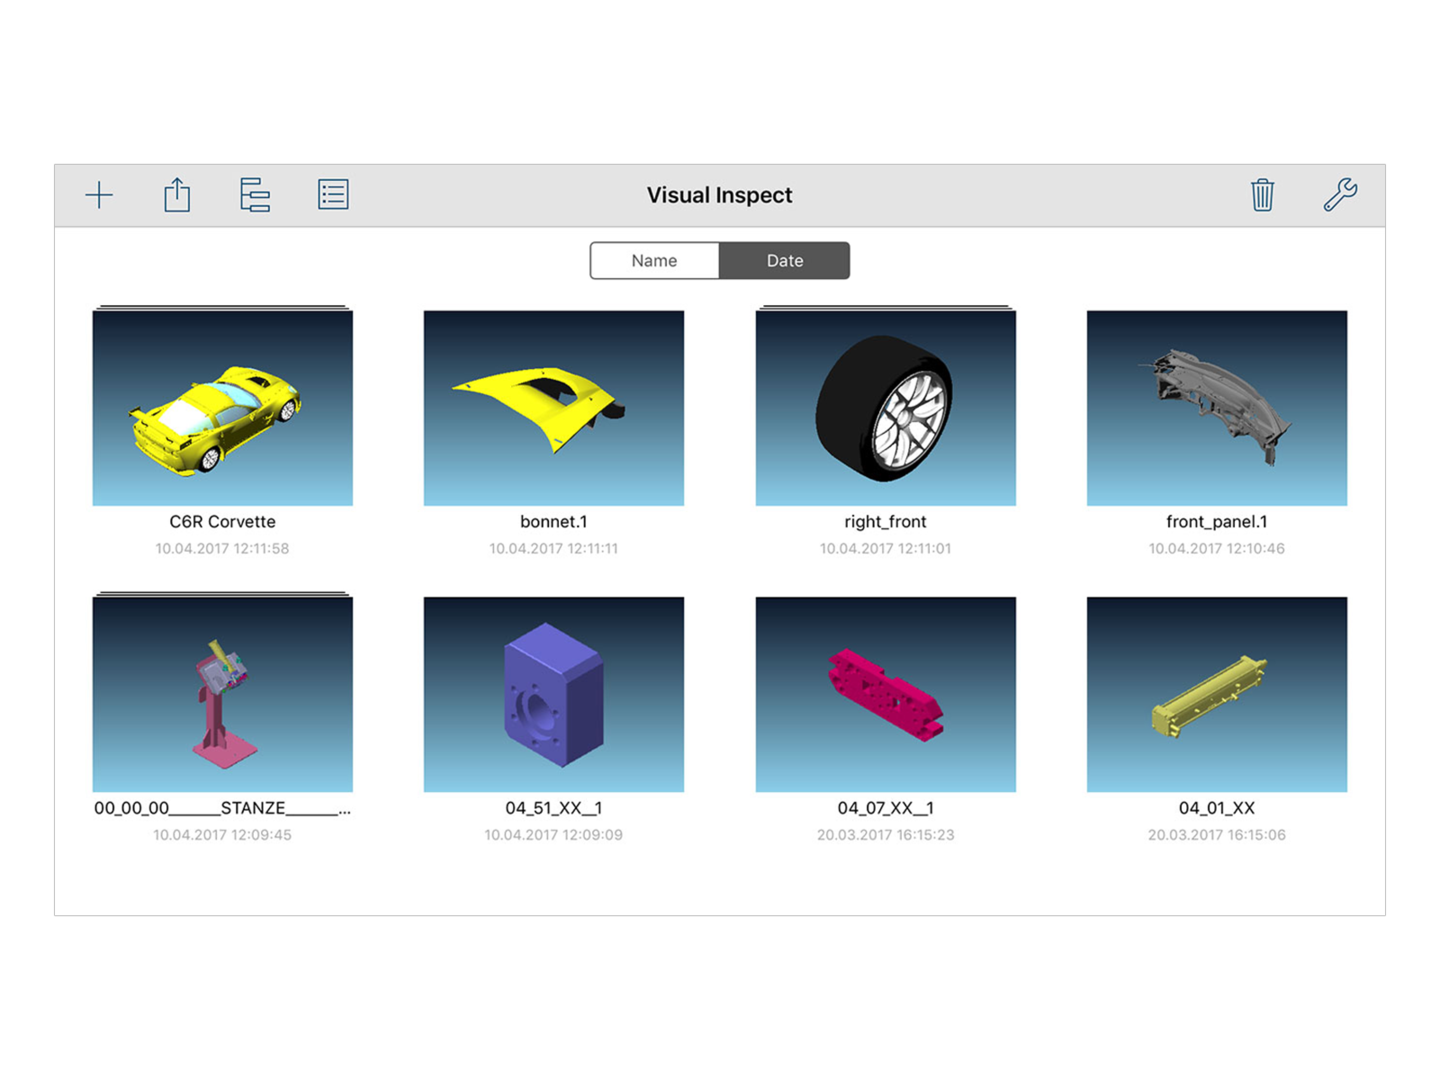Open the front_panel.1 model thumbnail
Screen dimensions: 1440x1080
1217,407
